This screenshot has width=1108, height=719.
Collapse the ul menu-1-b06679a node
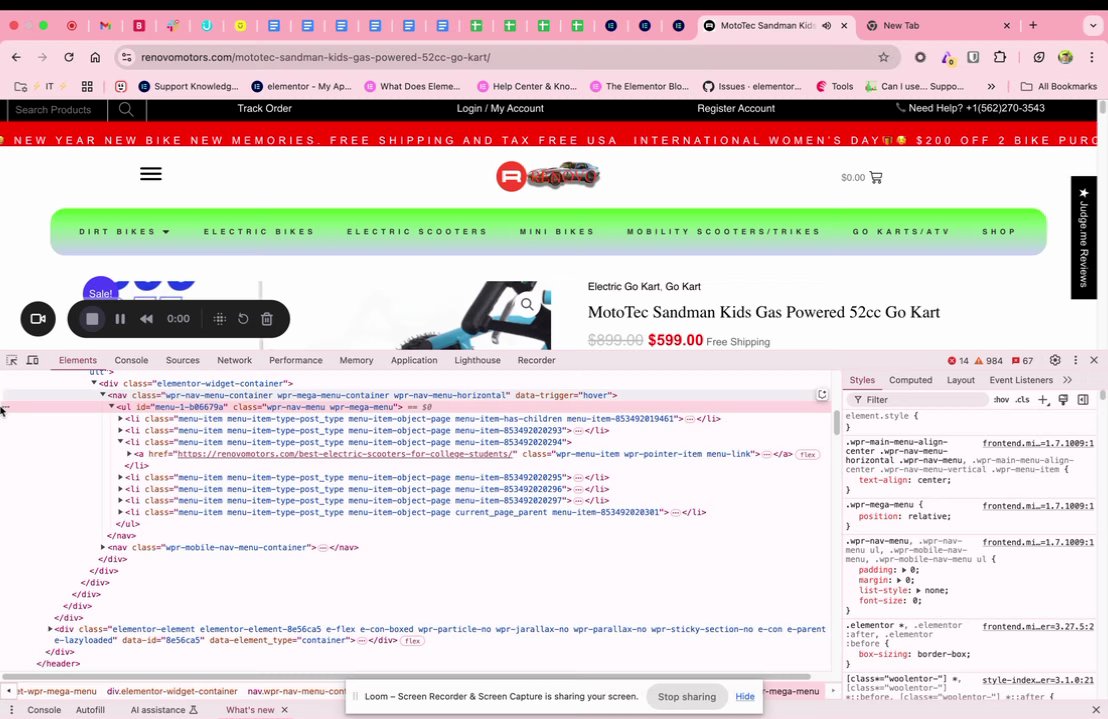(112, 407)
